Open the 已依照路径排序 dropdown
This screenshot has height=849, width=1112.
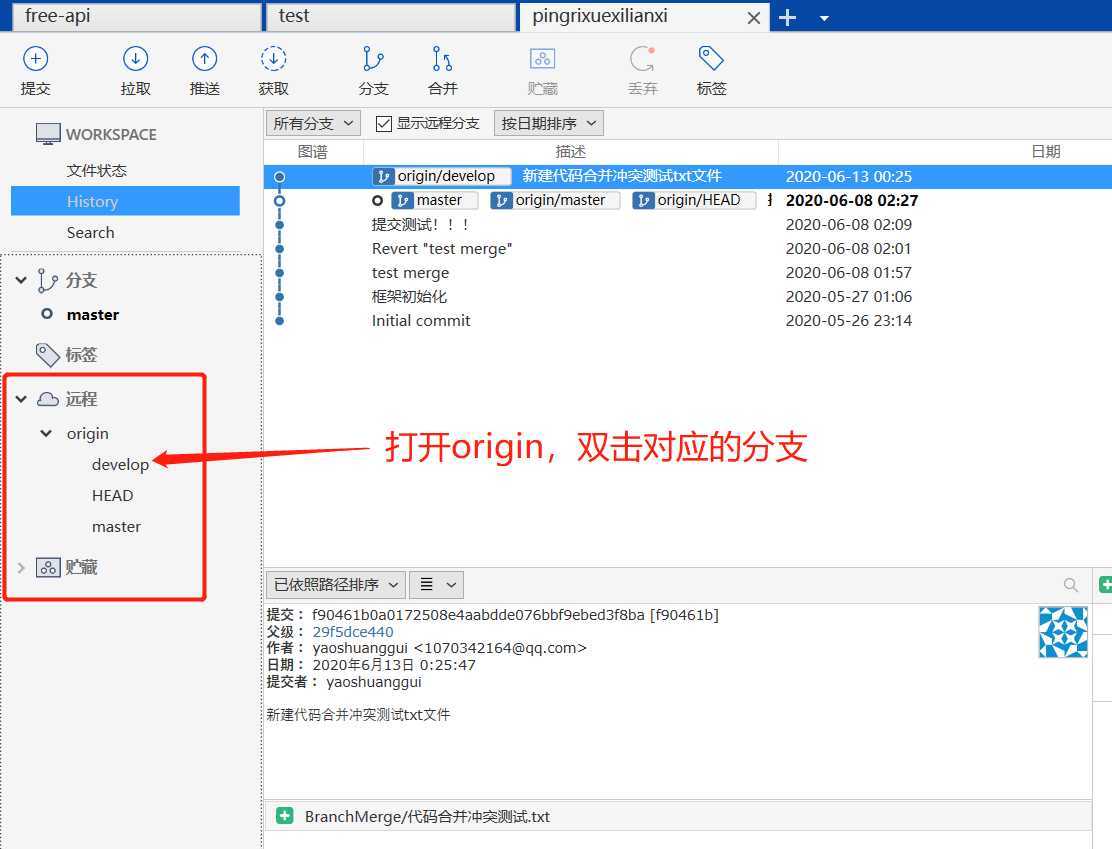(x=336, y=584)
